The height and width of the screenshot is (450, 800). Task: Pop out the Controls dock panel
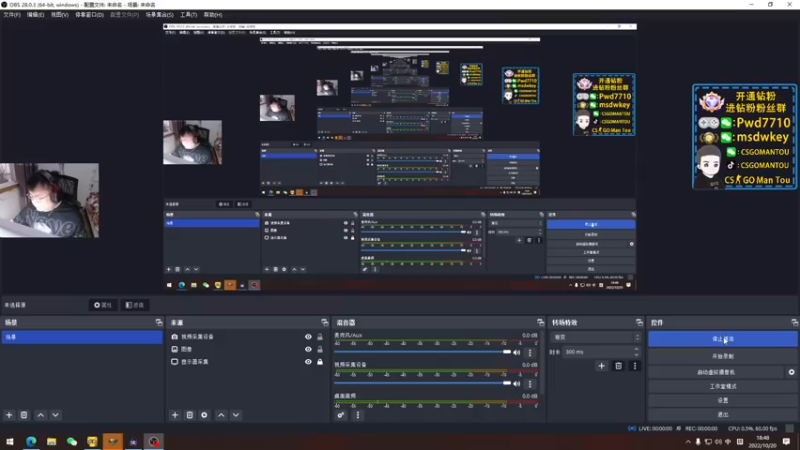[794, 322]
